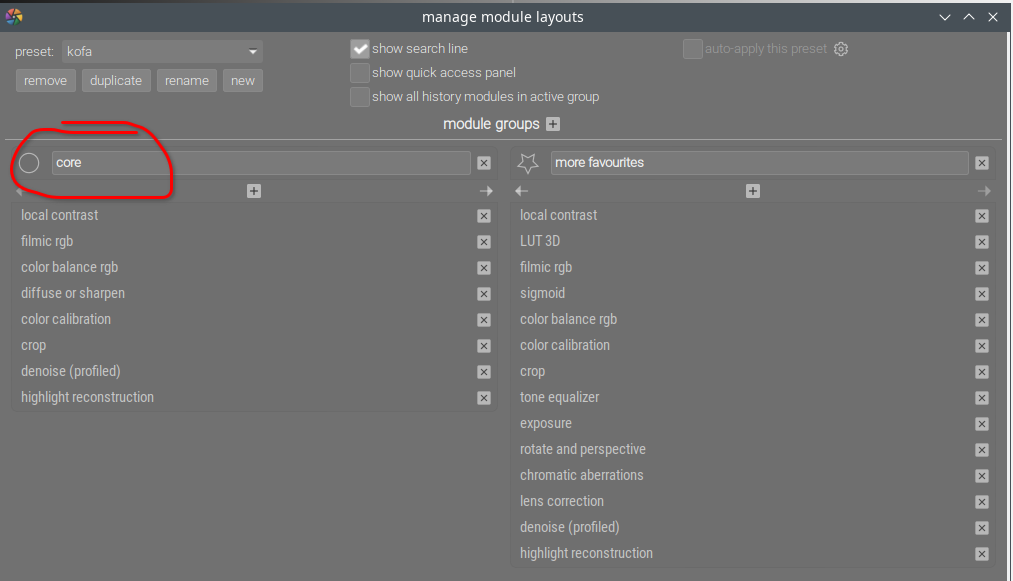The height and width of the screenshot is (581, 1013).
Task: Select lens correction entry
Action: (x=562, y=502)
